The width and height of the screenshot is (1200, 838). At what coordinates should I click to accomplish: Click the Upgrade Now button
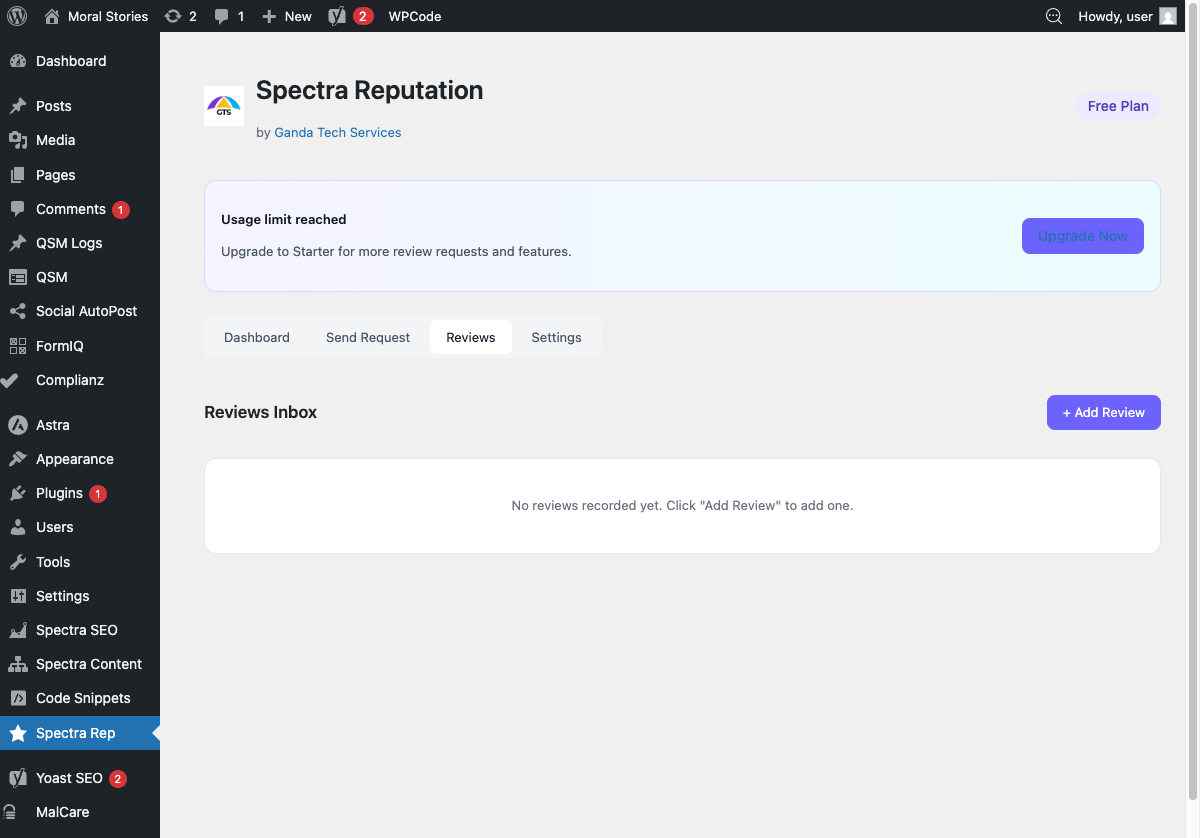1083,236
